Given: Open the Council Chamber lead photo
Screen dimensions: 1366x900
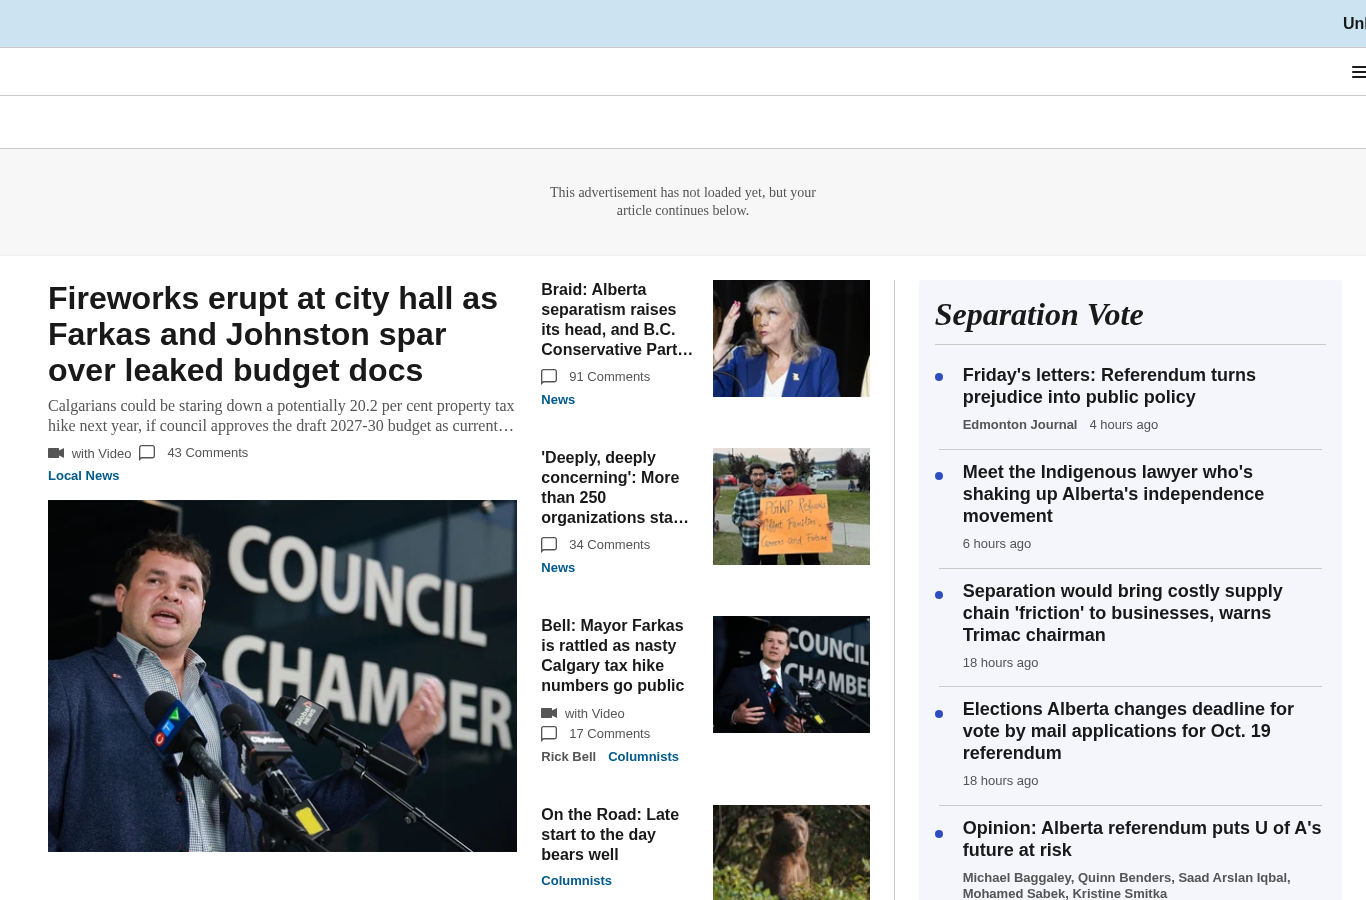Looking at the screenshot, I should pos(282,676).
